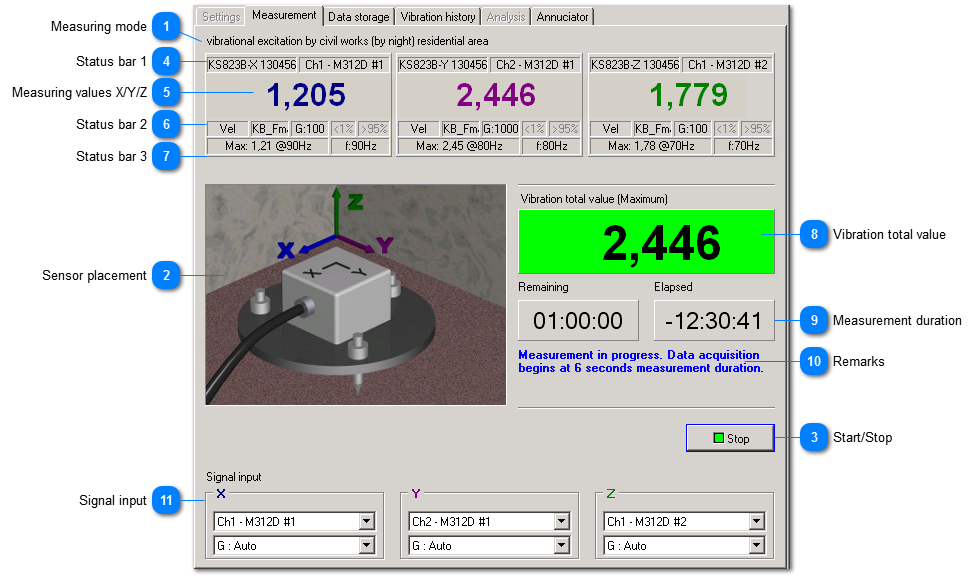
Task: Open the Ch1 - M312D #1 dropdown under X
Action: tap(294, 521)
